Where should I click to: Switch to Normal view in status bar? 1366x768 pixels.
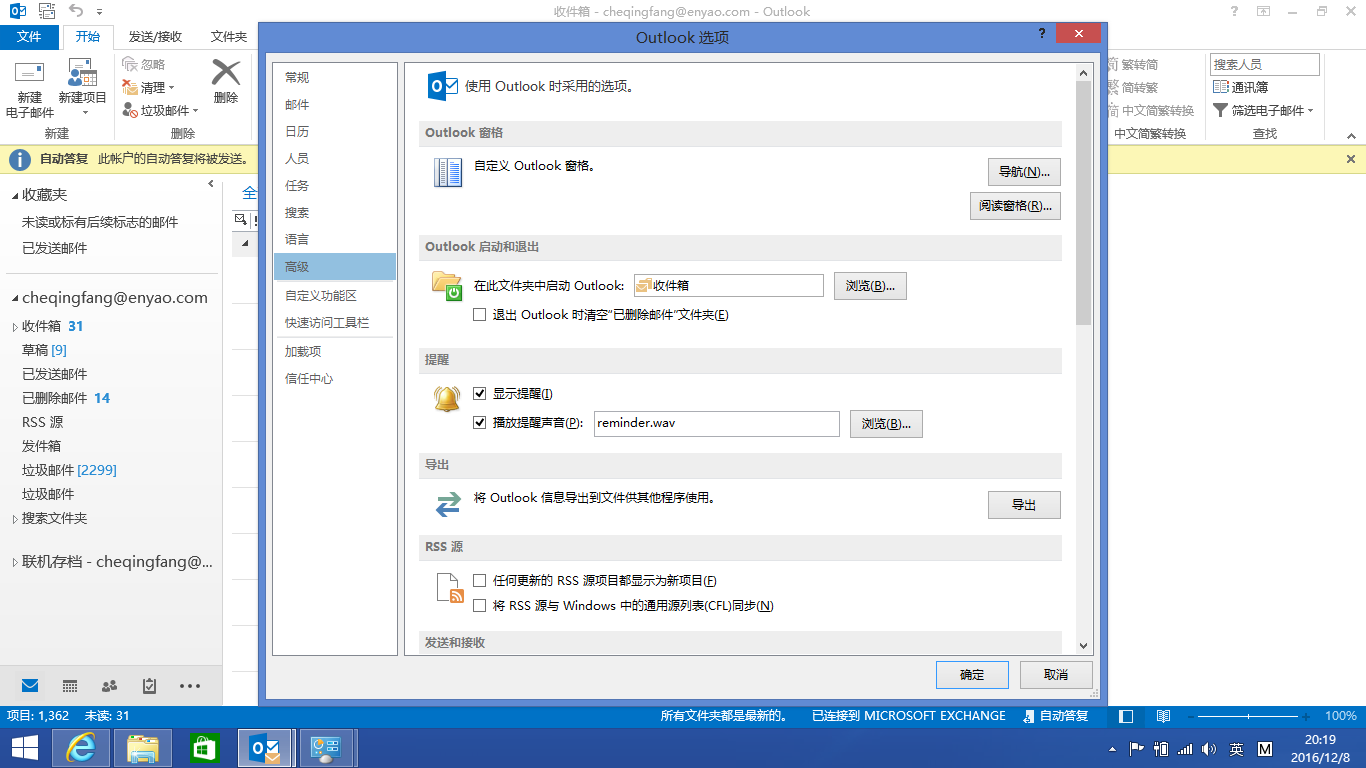point(1126,716)
